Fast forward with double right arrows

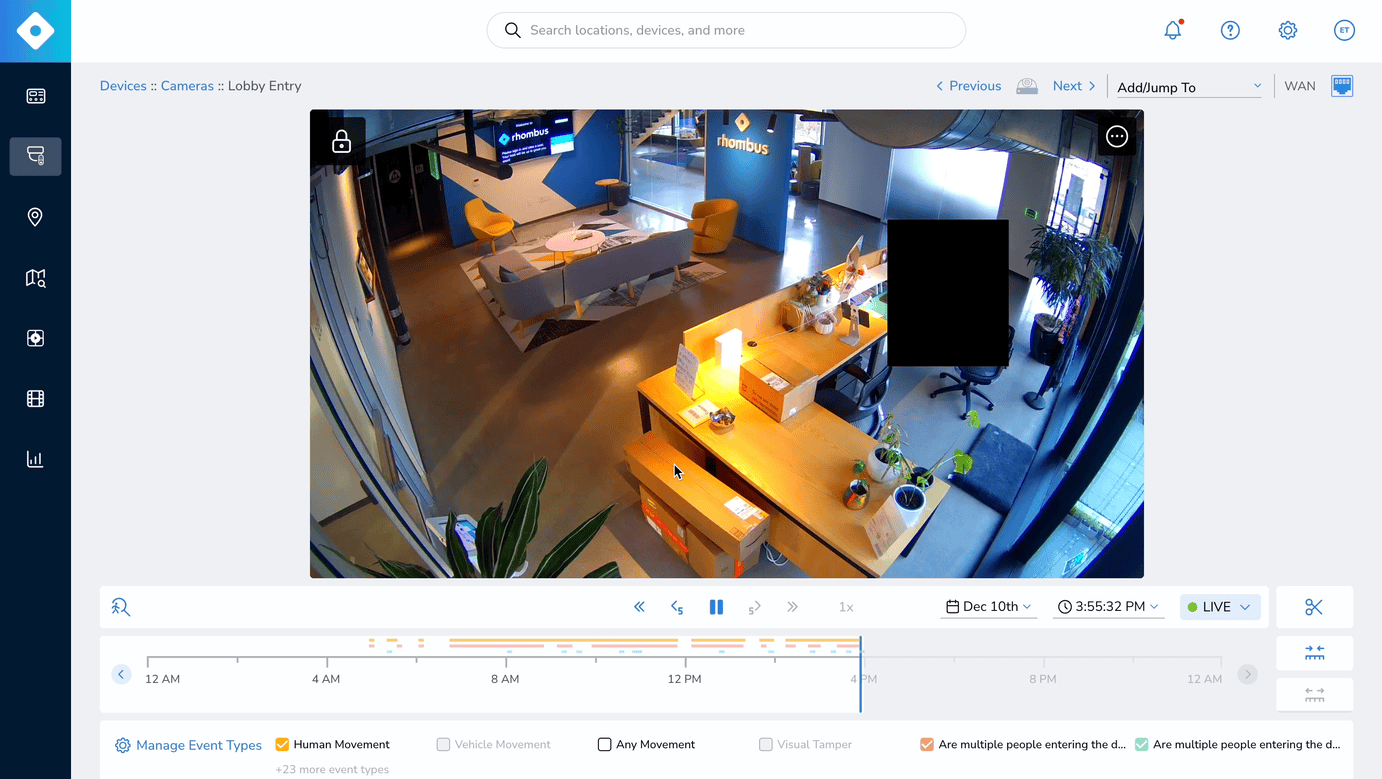(792, 607)
